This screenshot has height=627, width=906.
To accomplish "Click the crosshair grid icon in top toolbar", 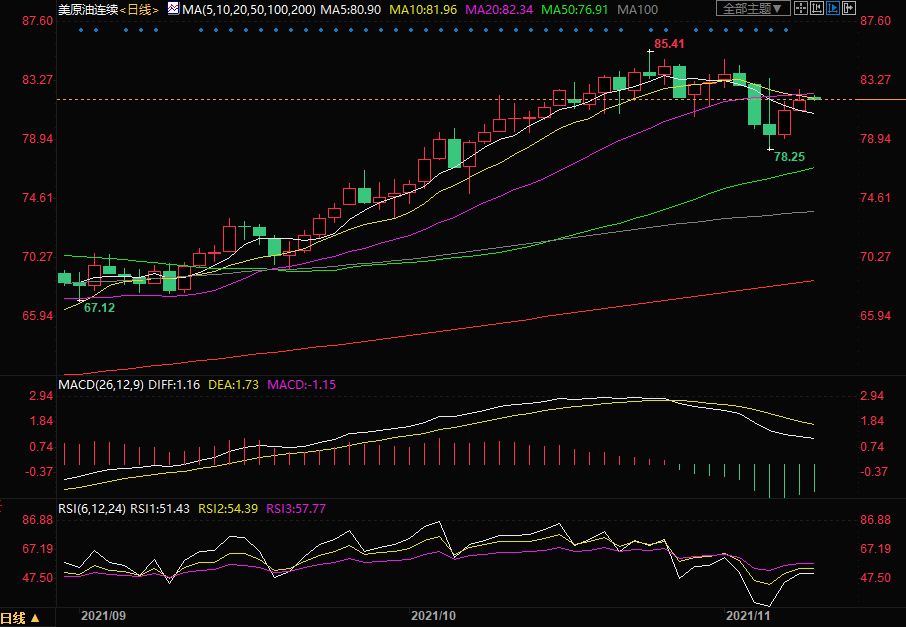I will point(800,9).
